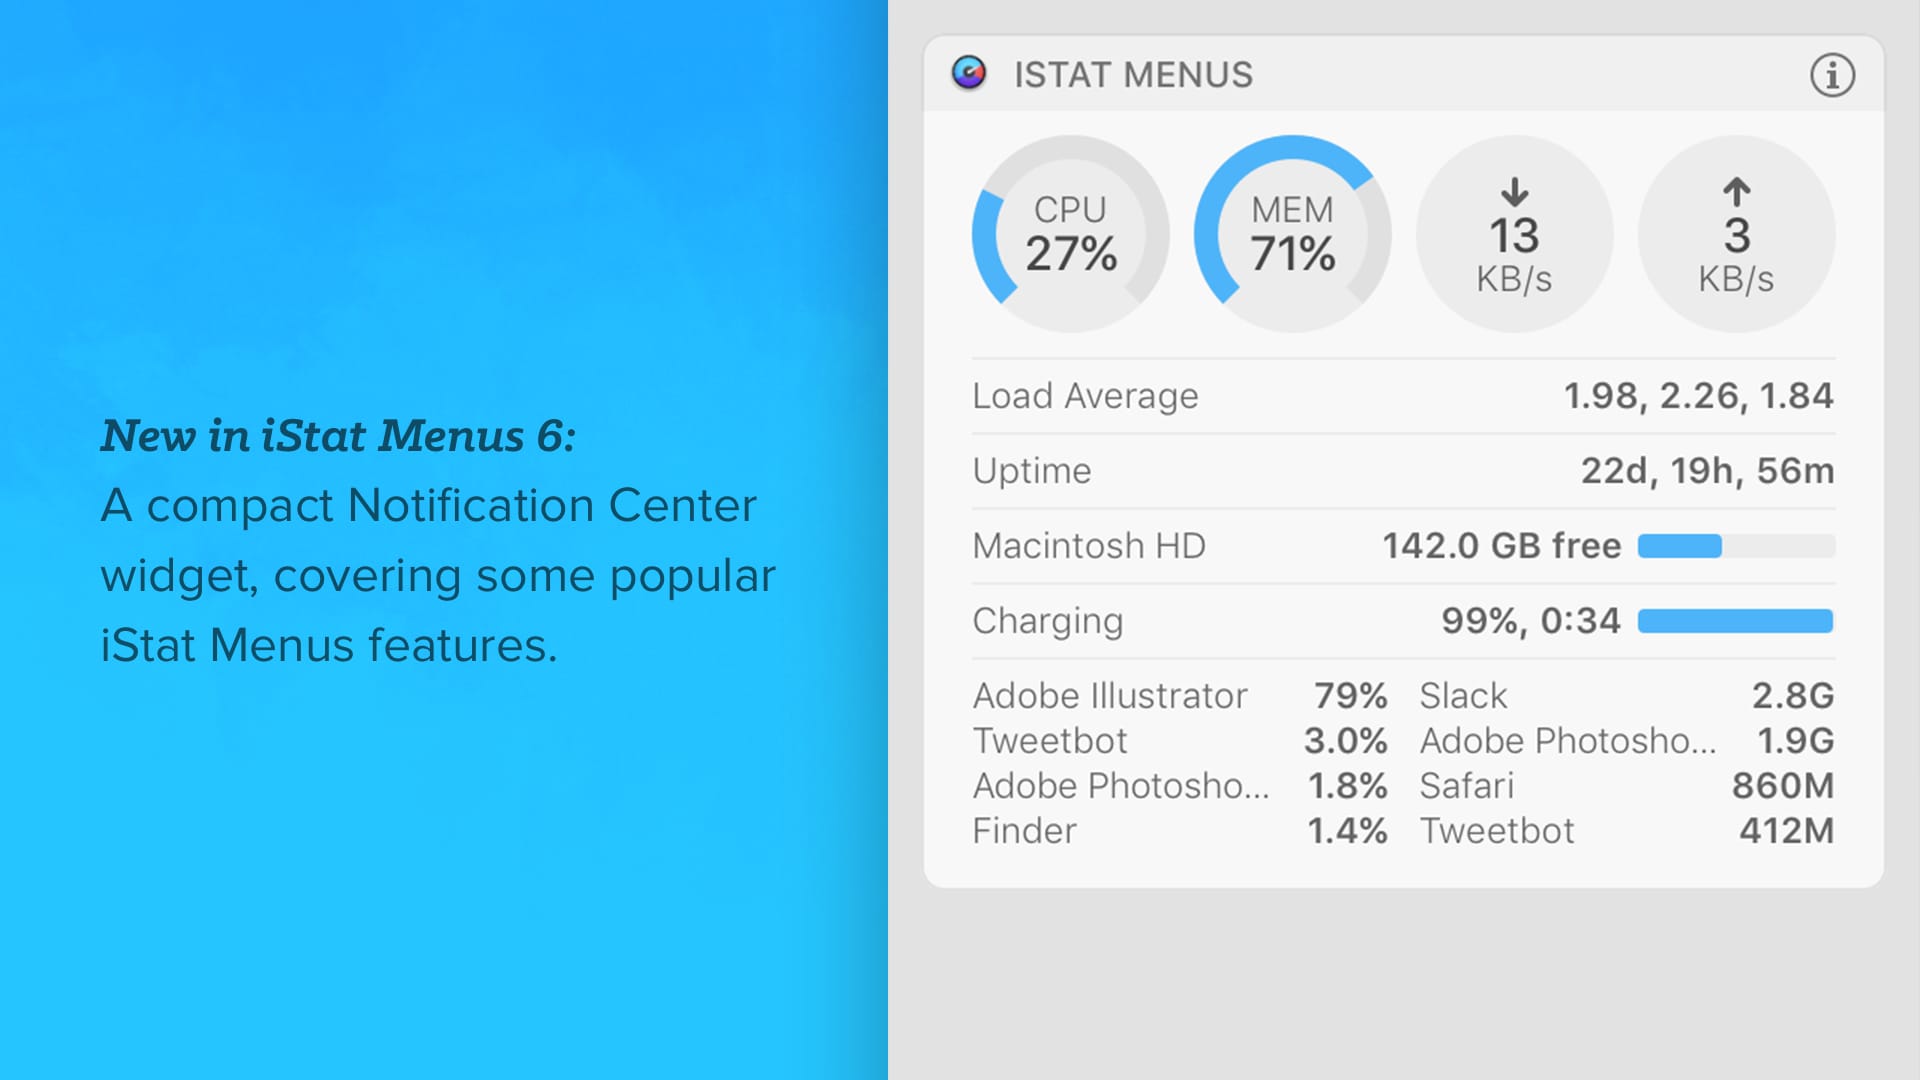Click the Charging battery level bar
The width and height of the screenshot is (1920, 1080).
point(1736,621)
